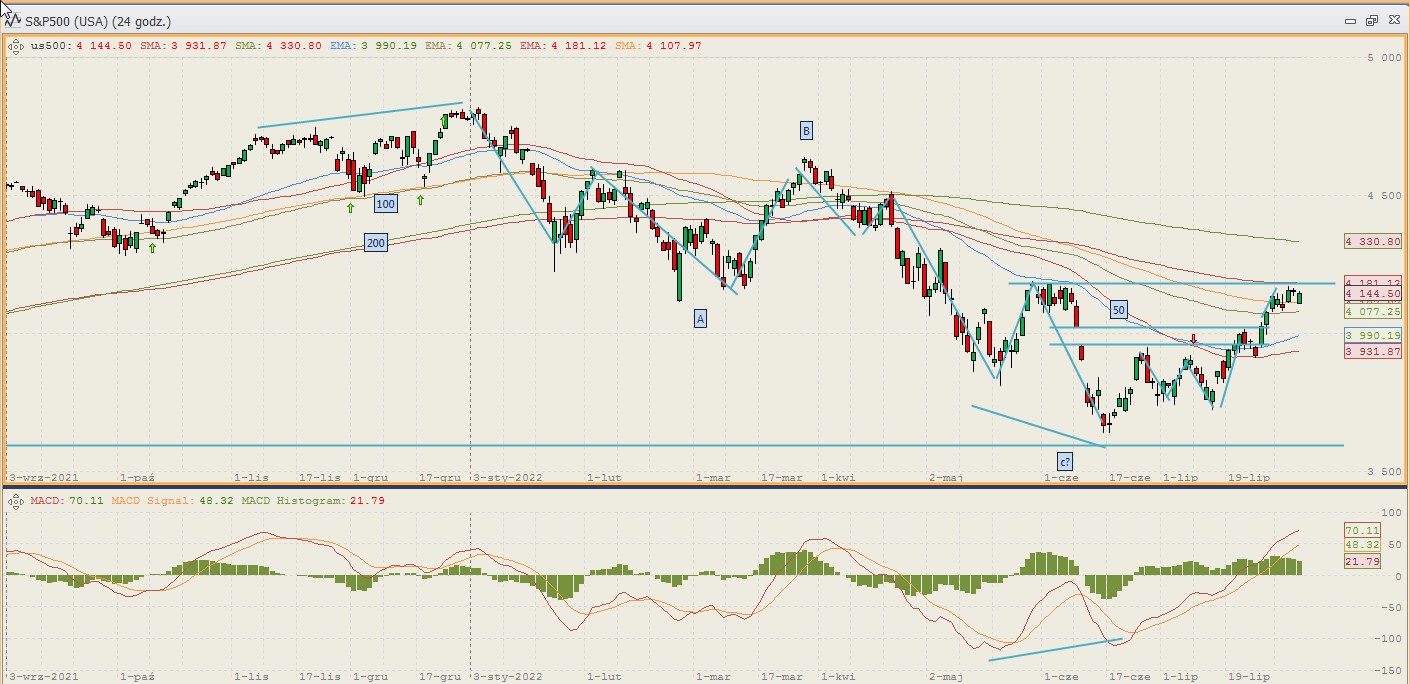Image resolution: width=1410 pixels, height=684 pixels.
Task: Click the 100 moving average label box
Action: (x=386, y=204)
